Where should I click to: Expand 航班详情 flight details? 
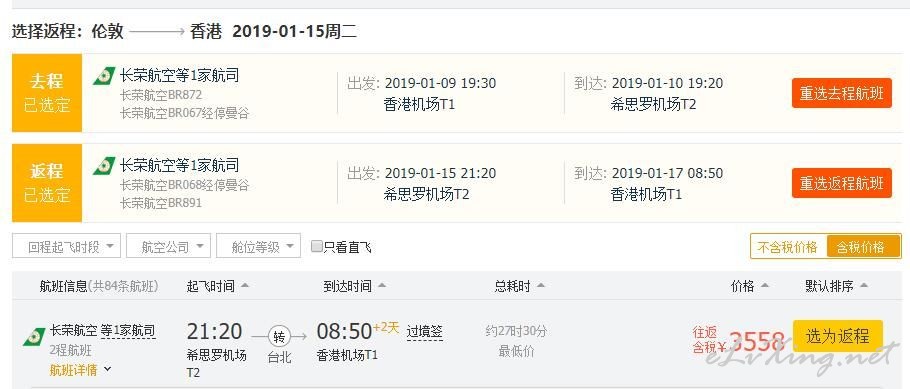pyautogui.click(x=81, y=369)
